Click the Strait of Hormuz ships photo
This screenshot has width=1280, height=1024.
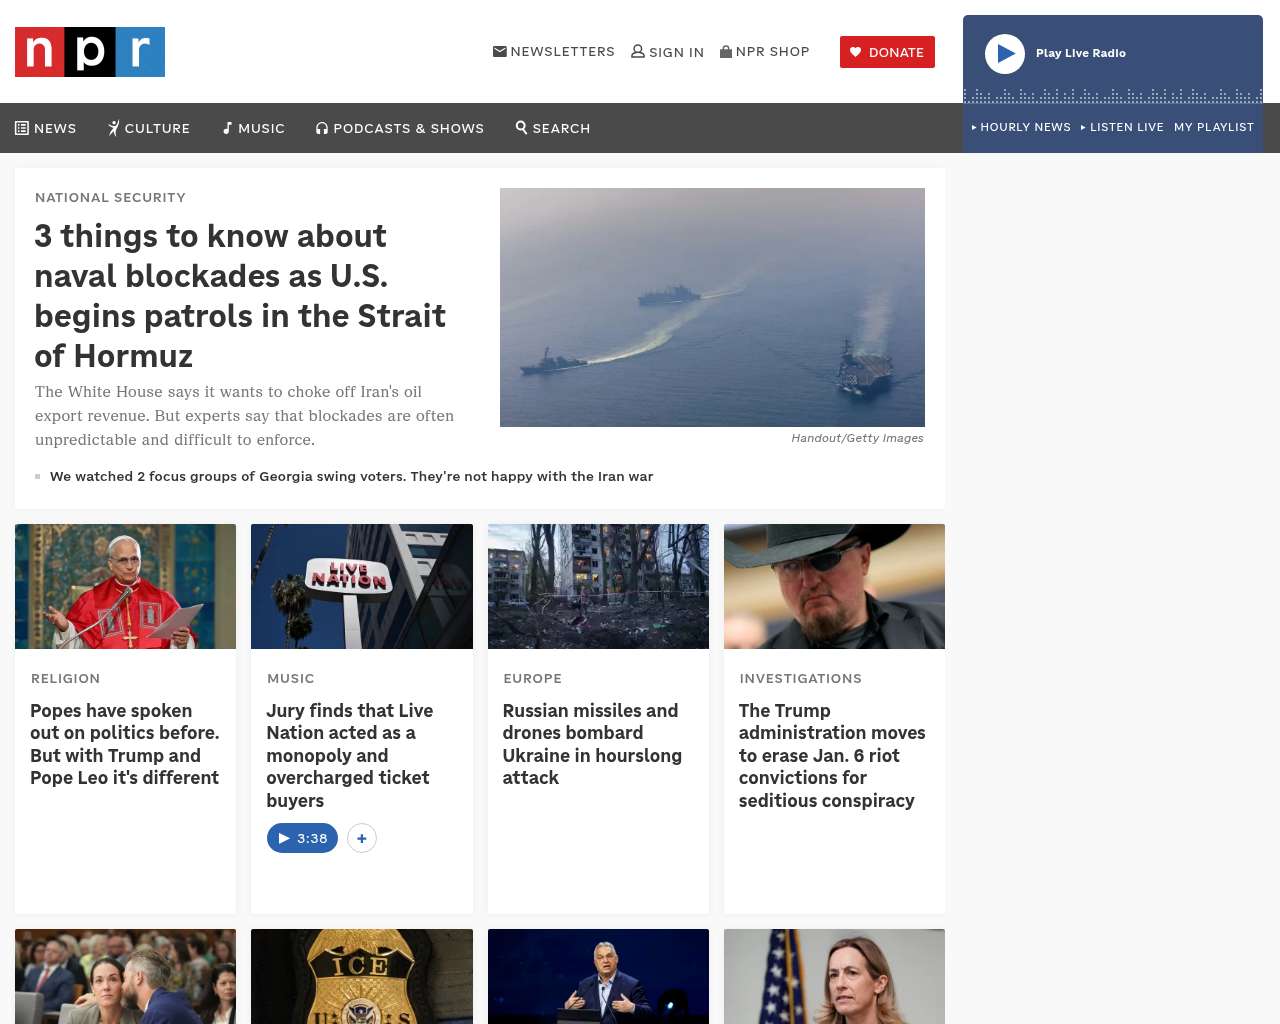click(712, 307)
